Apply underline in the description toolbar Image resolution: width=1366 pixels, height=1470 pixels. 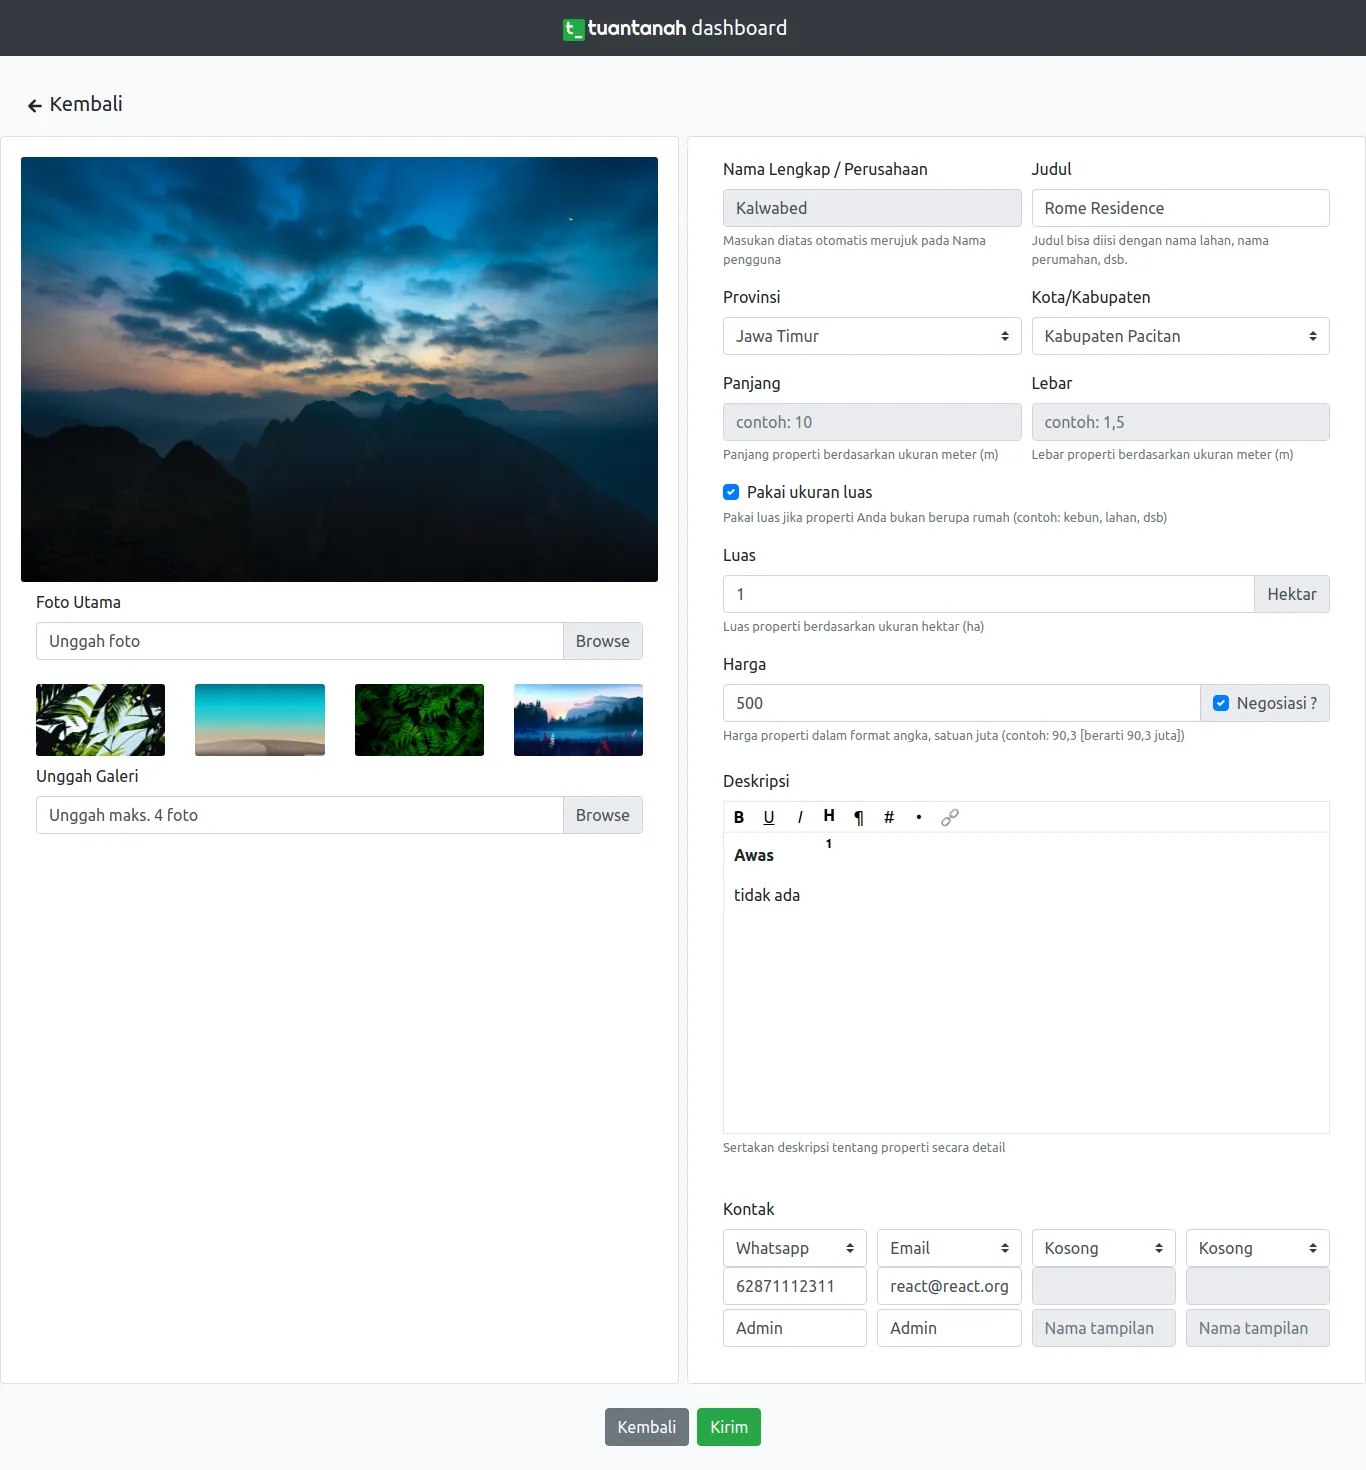[769, 817]
